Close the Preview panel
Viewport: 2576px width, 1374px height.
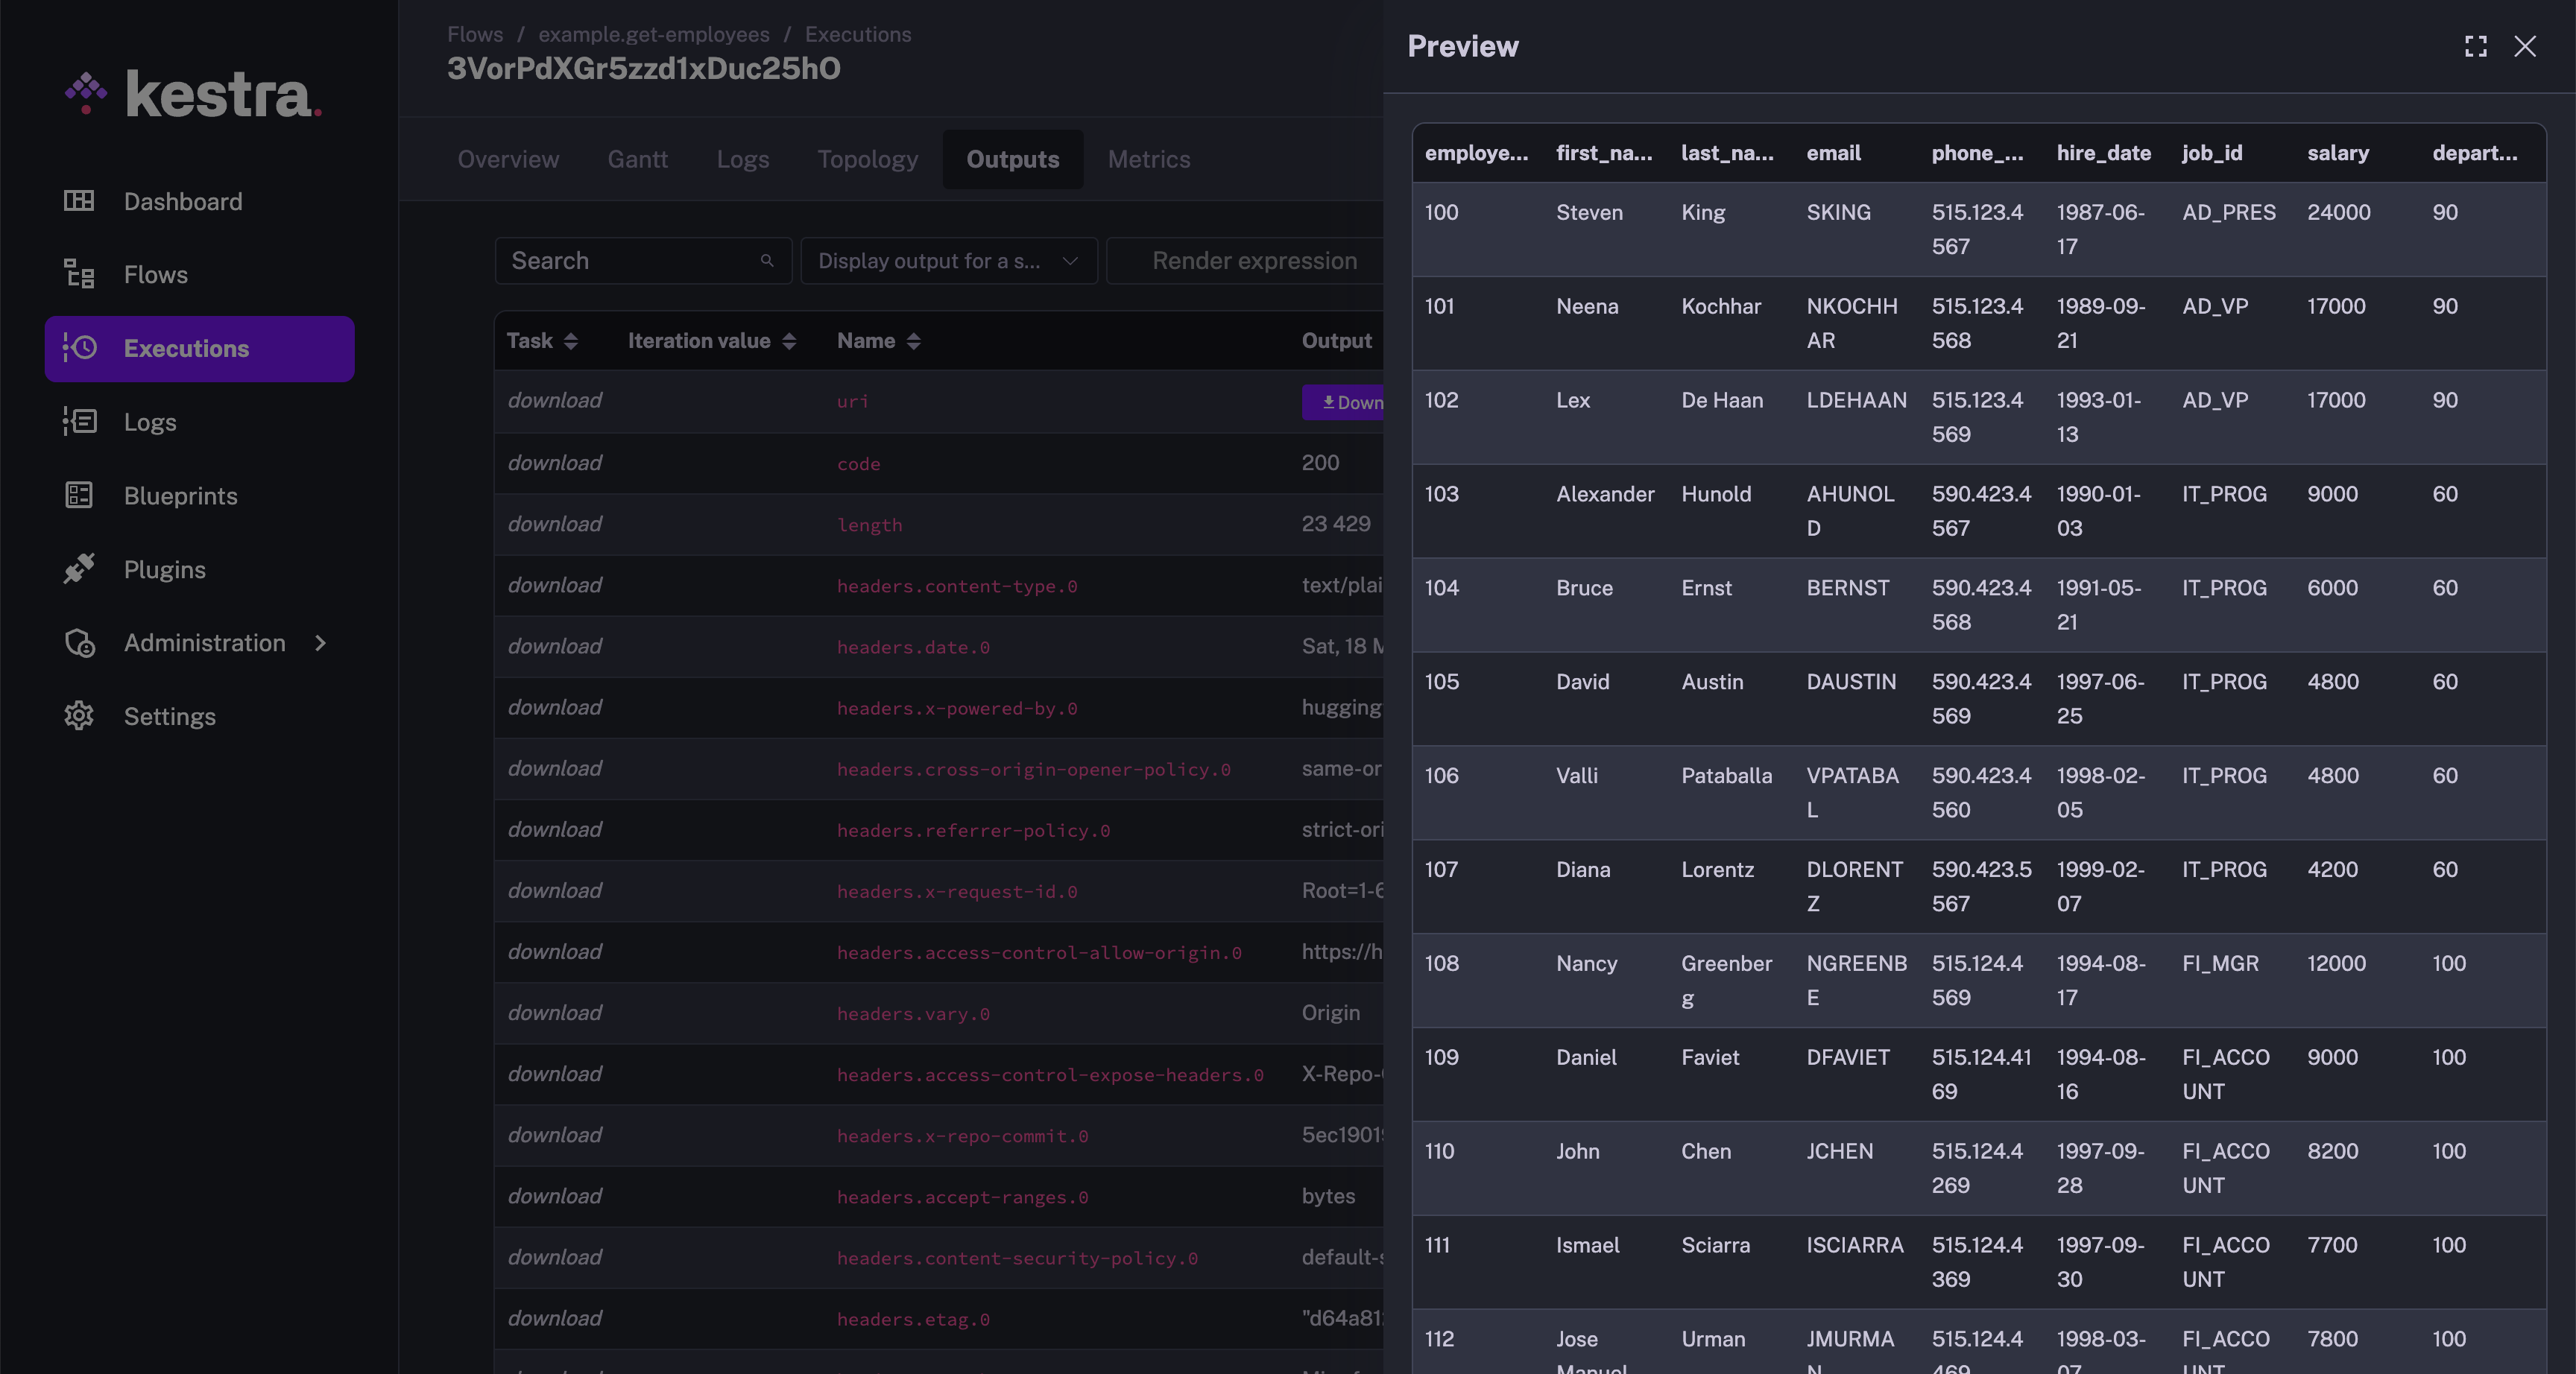pyautogui.click(x=2525, y=46)
